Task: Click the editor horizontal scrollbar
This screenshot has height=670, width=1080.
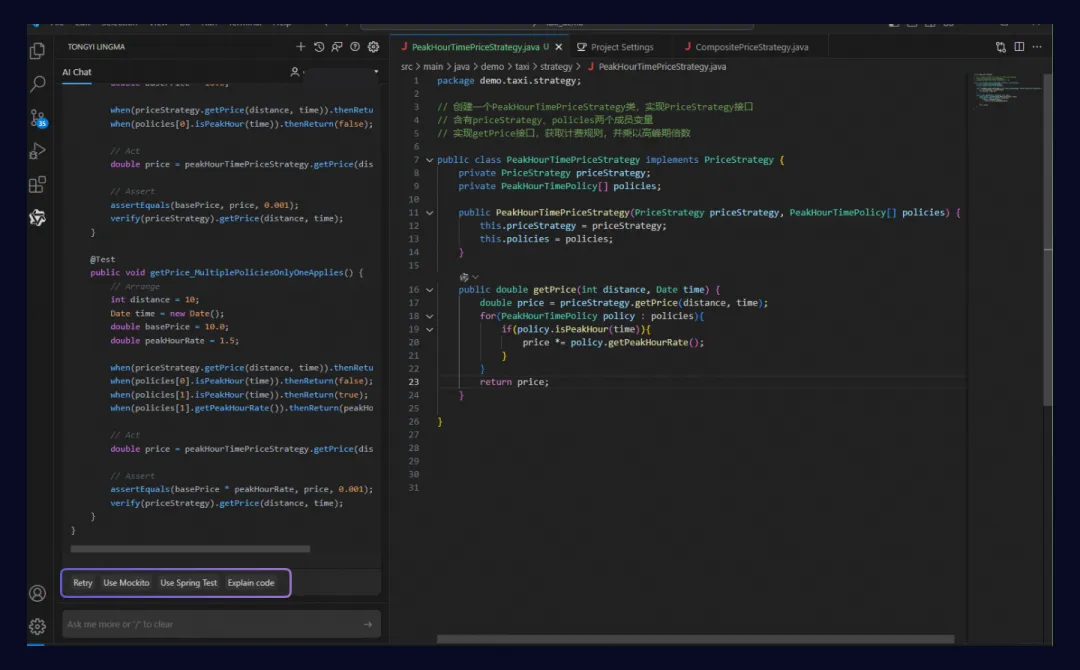Action: [x=696, y=639]
